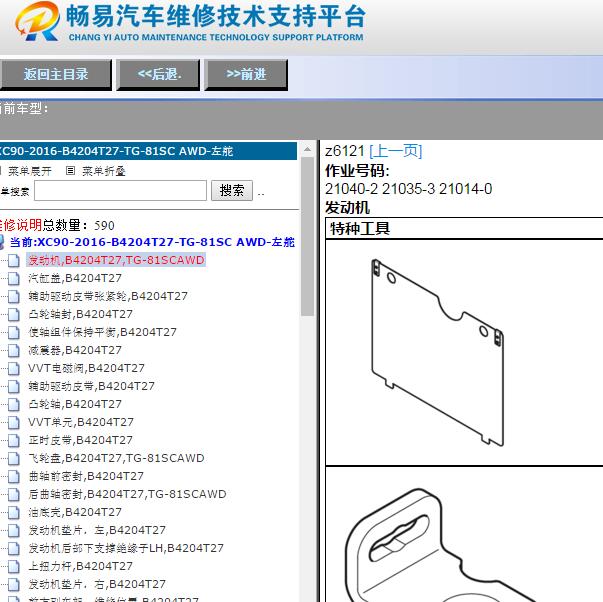Click document icon beside 凸轮轴,B4204T27
Viewport: 603px width, 602px height.
14,405
